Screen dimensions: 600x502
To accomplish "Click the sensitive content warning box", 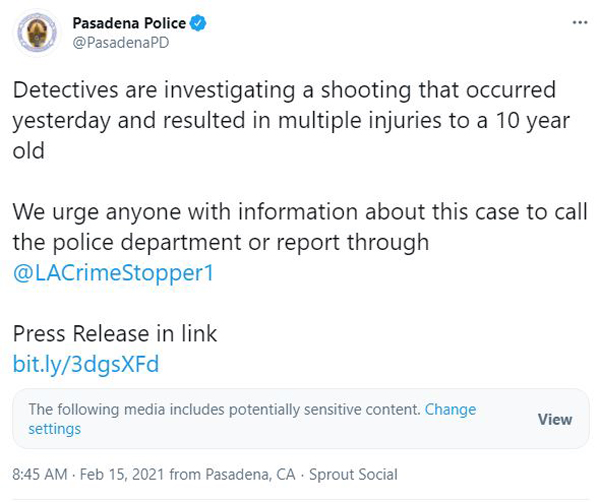I will tap(301, 419).
